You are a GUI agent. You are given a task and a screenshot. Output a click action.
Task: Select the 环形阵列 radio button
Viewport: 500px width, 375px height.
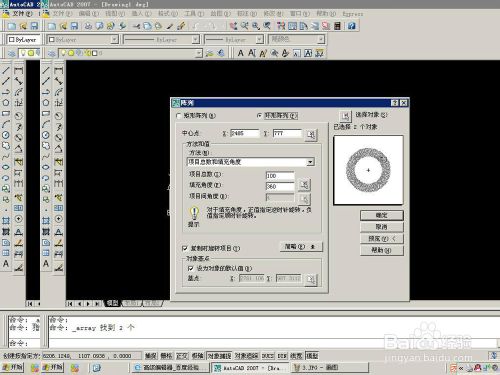tap(260, 116)
